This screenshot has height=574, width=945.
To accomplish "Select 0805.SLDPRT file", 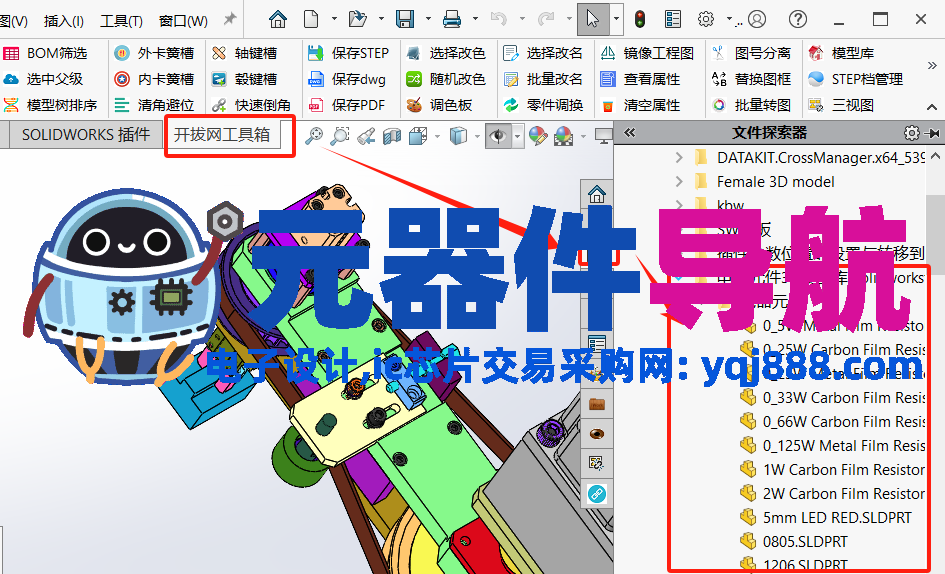I will click(x=793, y=541).
